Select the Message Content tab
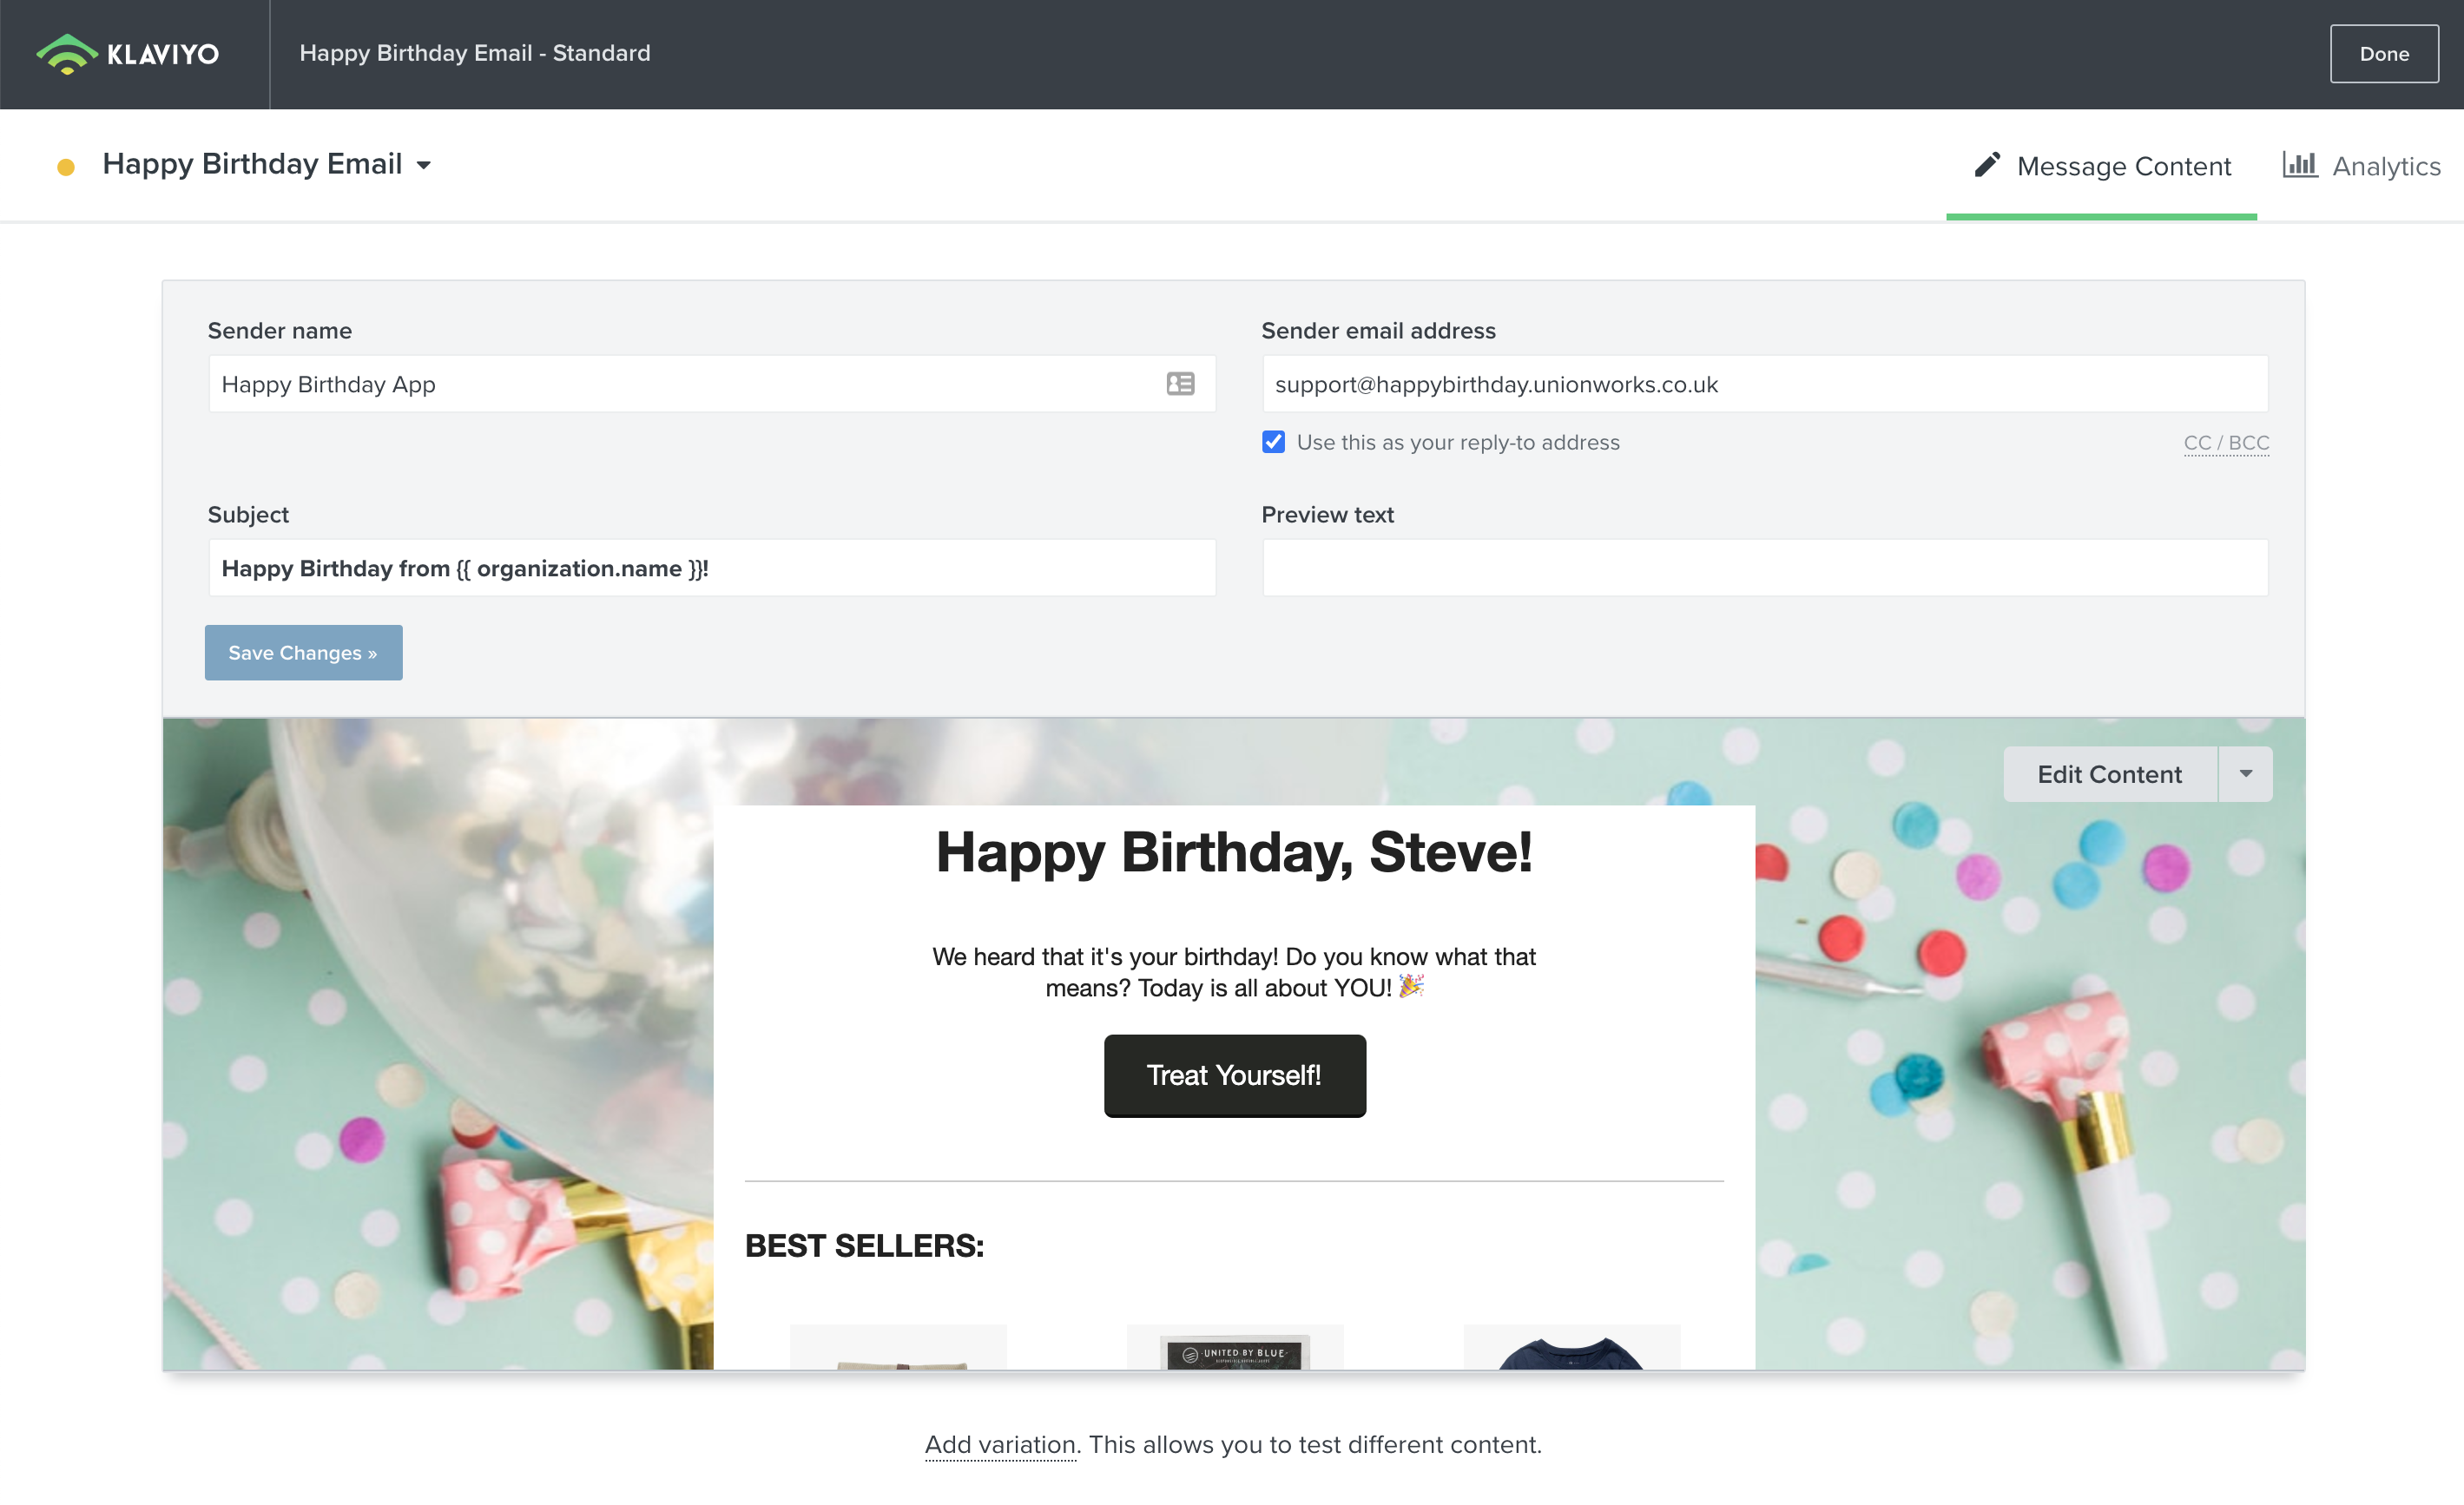This screenshot has width=2464, height=1505. [2102, 166]
